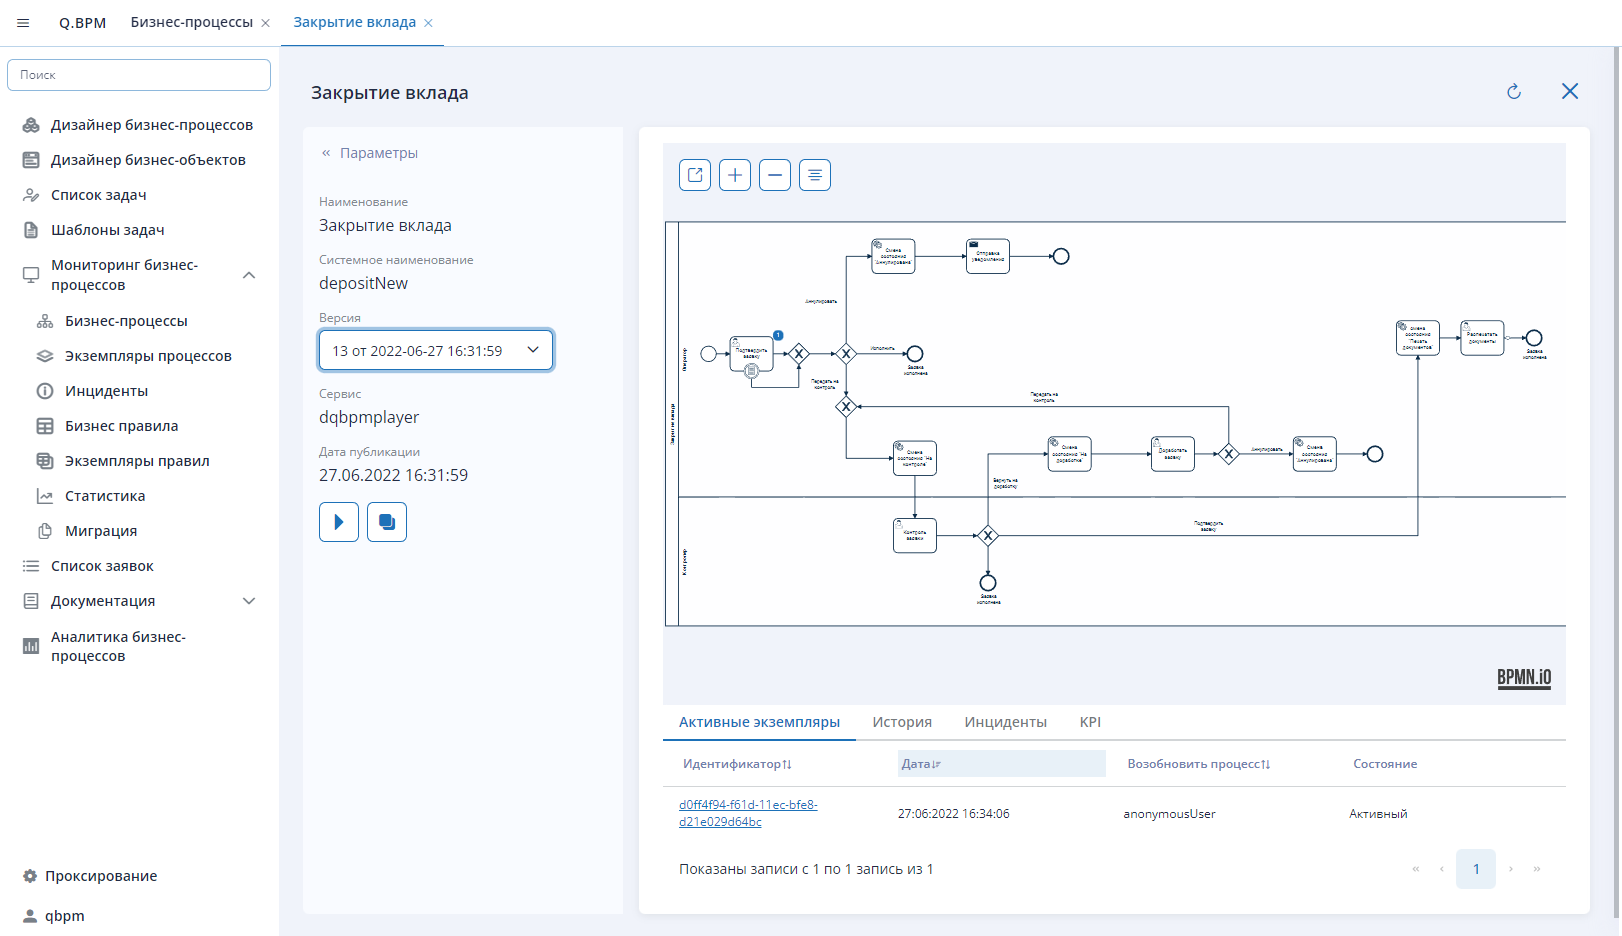Go to pagination page 1
1622x936 pixels.
coord(1476,869)
